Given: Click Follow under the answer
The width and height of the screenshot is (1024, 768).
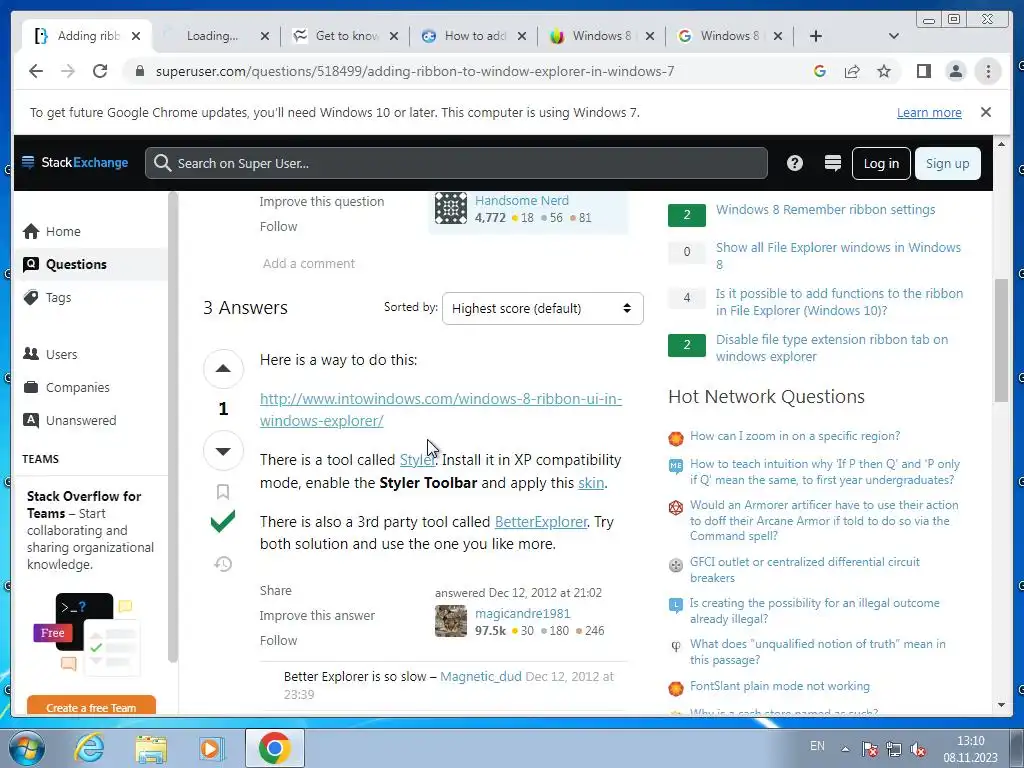Looking at the screenshot, I should [278, 640].
